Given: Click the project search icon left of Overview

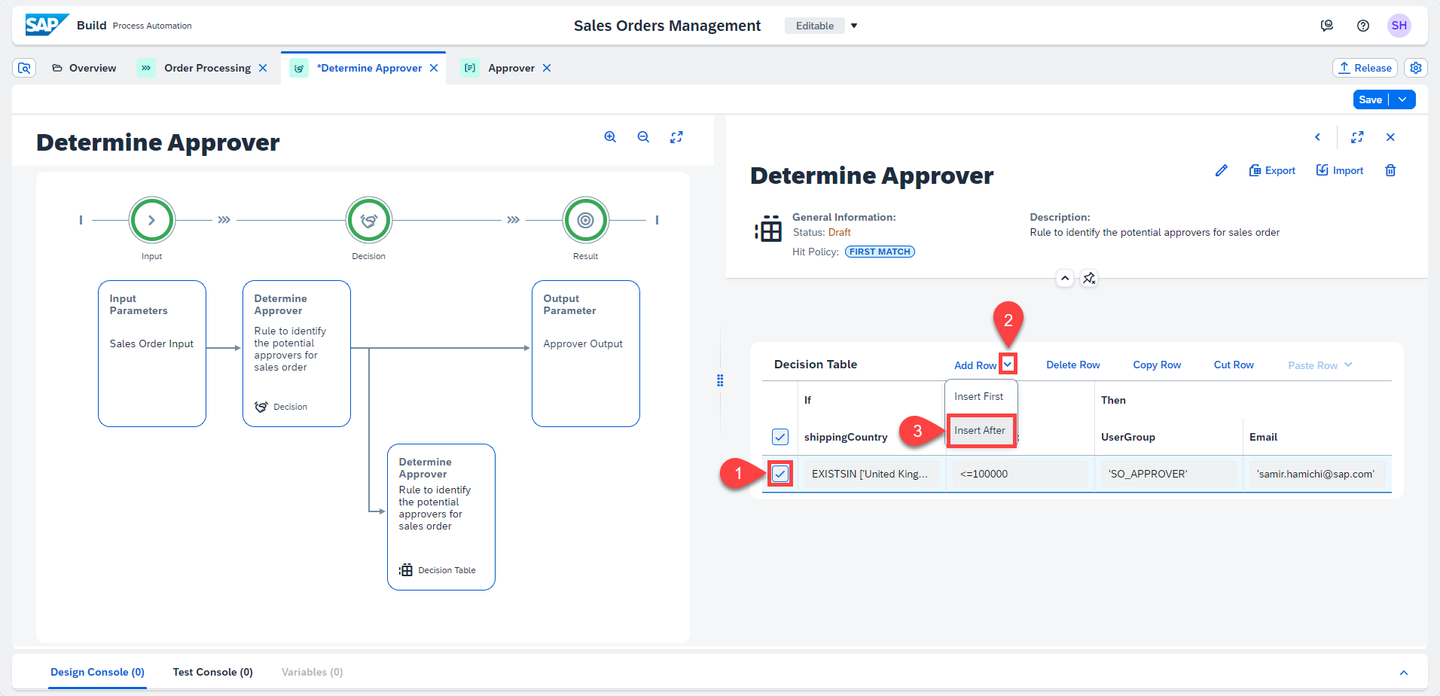Looking at the screenshot, I should click(x=26, y=68).
